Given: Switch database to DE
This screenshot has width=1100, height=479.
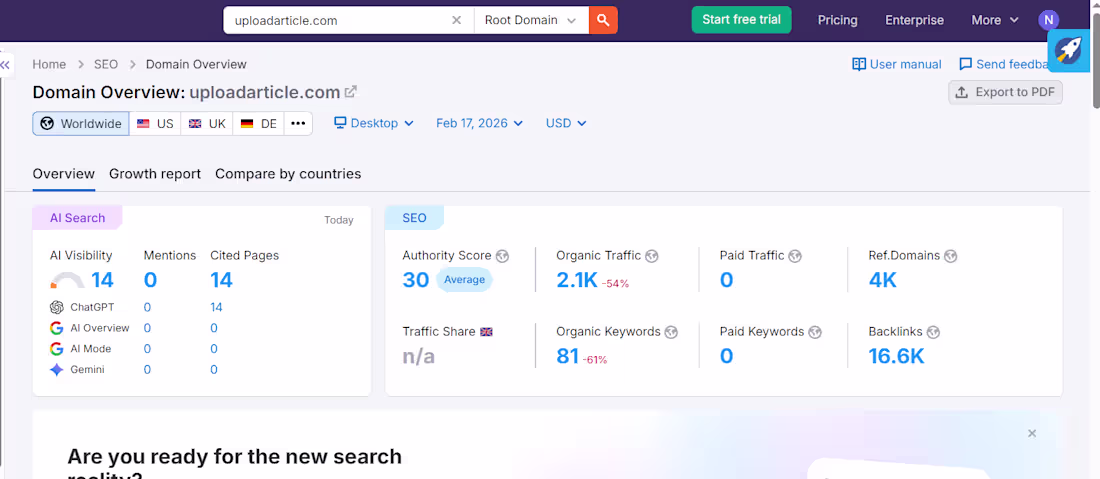Looking at the screenshot, I should 258,123.
